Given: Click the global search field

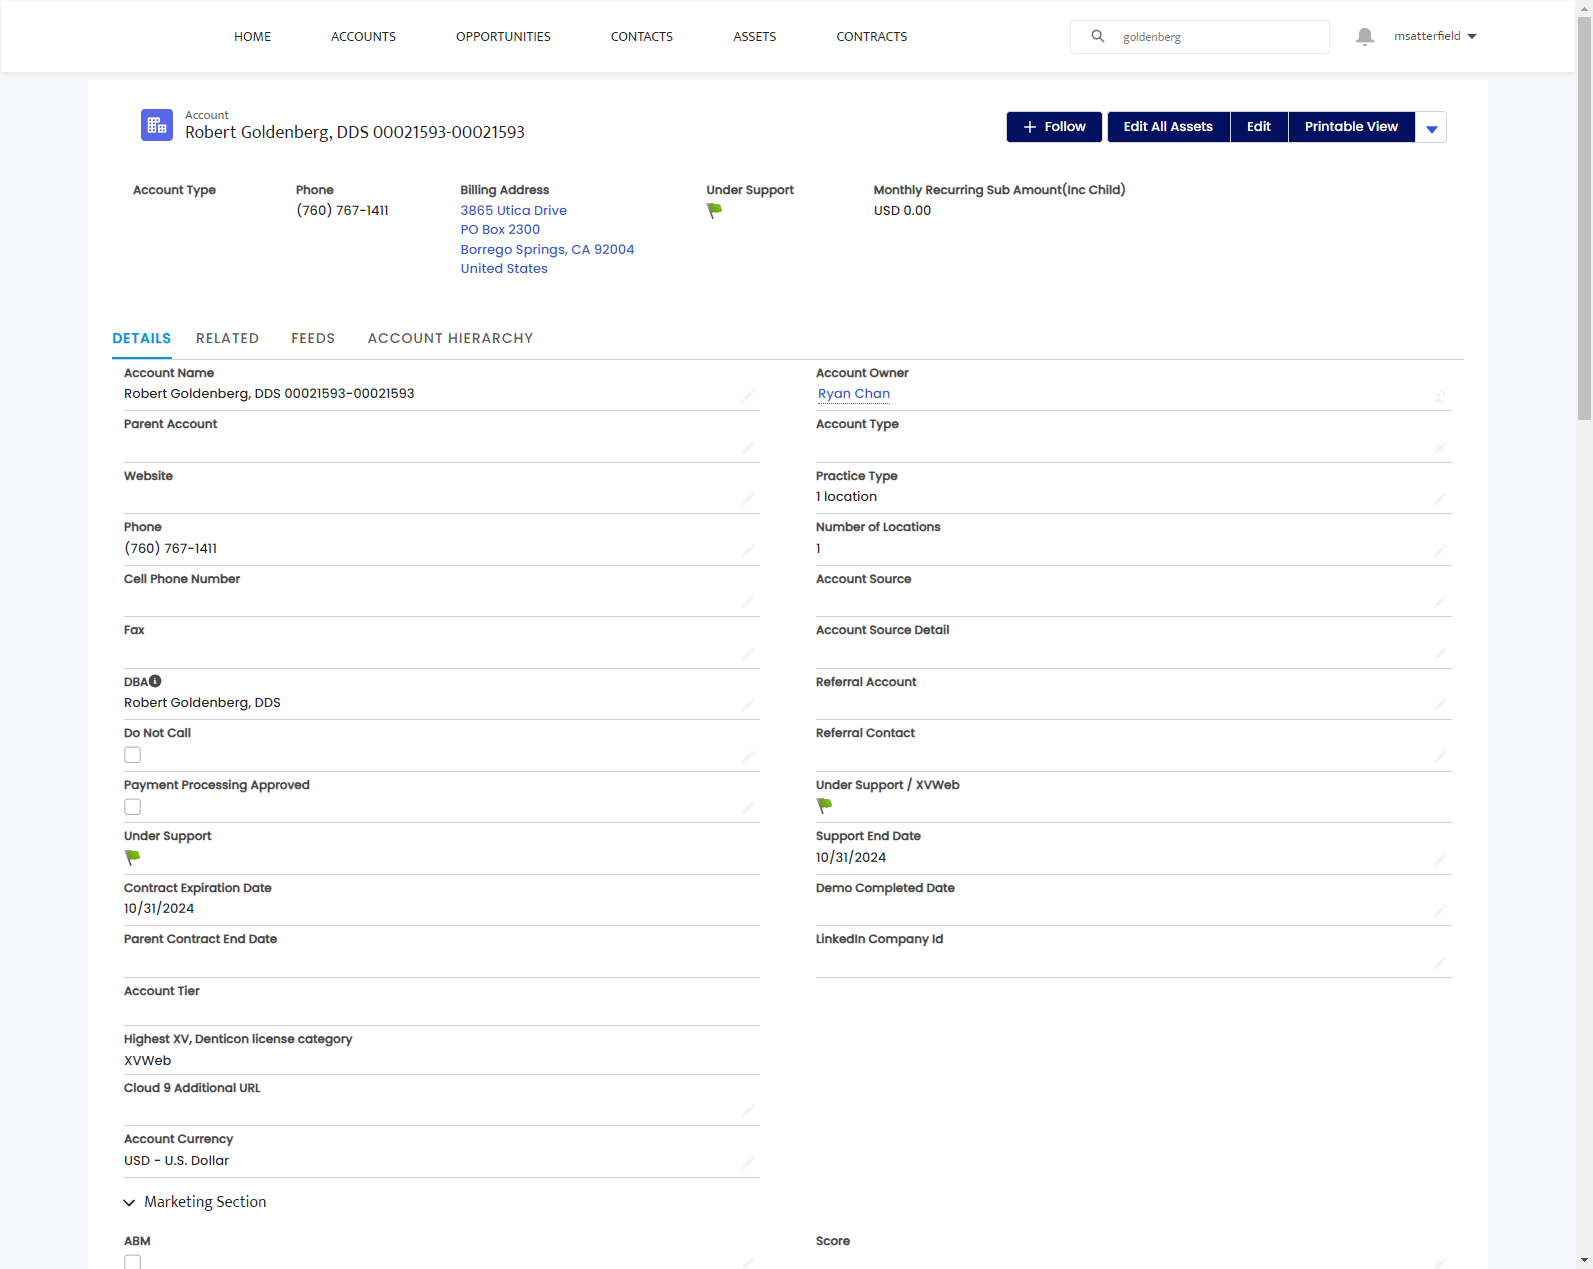Looking at the screenshot, I should 1200,37.
